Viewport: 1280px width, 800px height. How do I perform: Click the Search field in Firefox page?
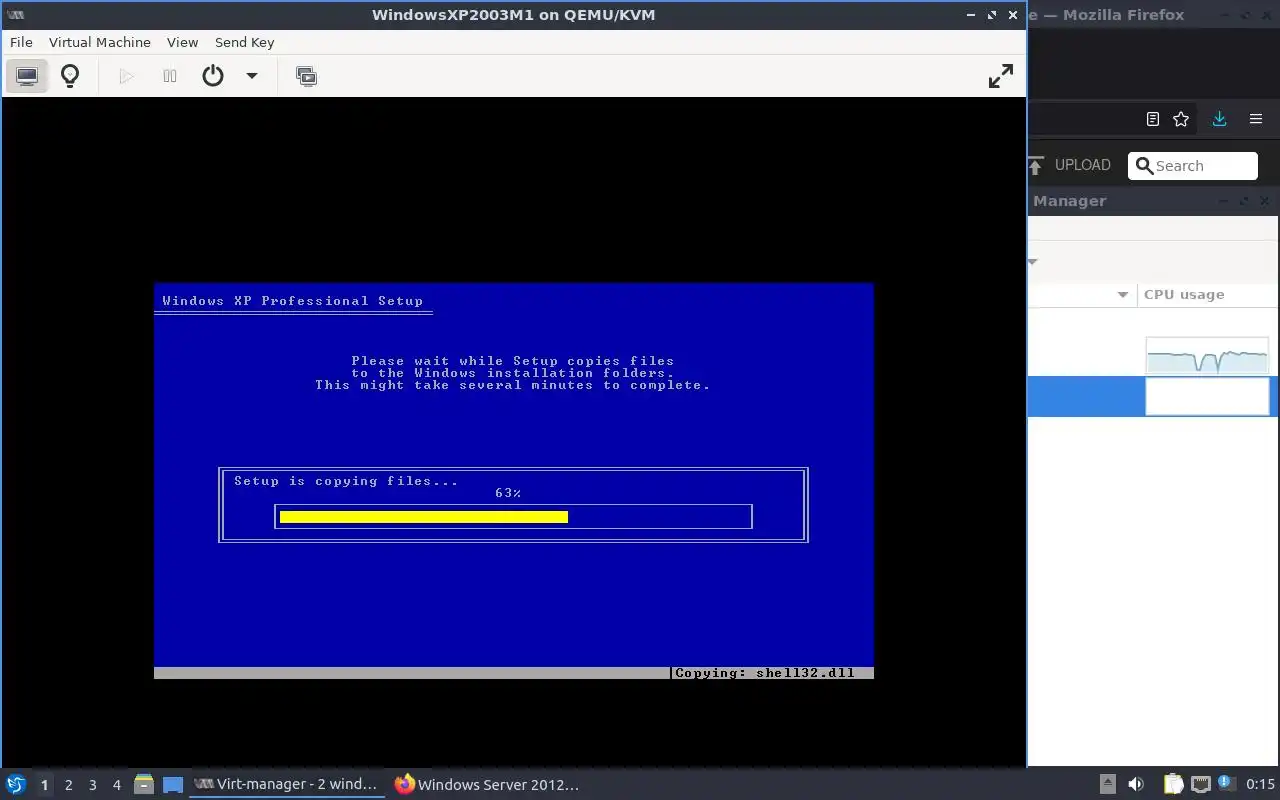[x=1193, y=166]
